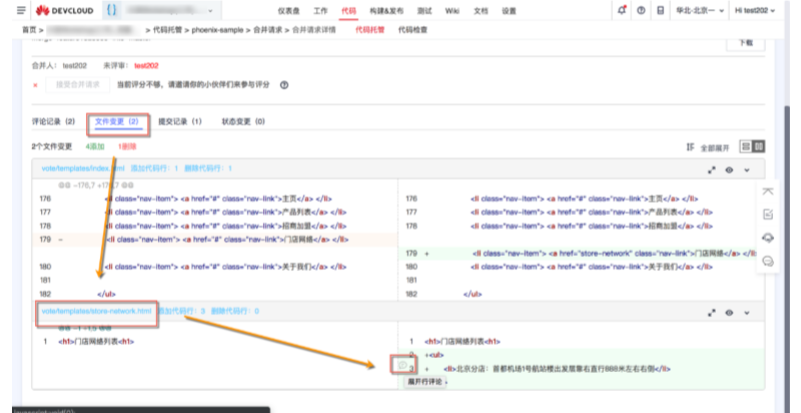Screen dimensions: 801x413
Task: Open the 评论记录 (2) tab
Action: click(53, 121)
